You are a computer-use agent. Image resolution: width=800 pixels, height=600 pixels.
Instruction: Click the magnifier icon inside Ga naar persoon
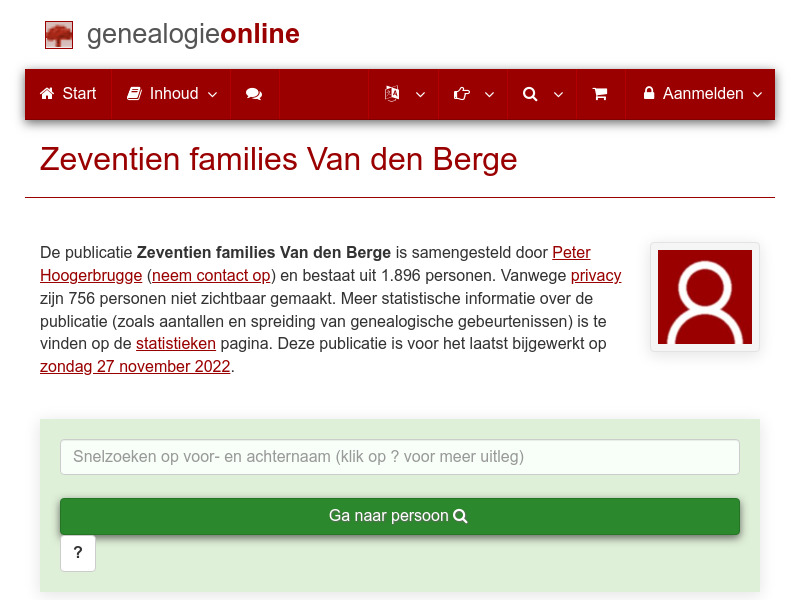[460, 516]
